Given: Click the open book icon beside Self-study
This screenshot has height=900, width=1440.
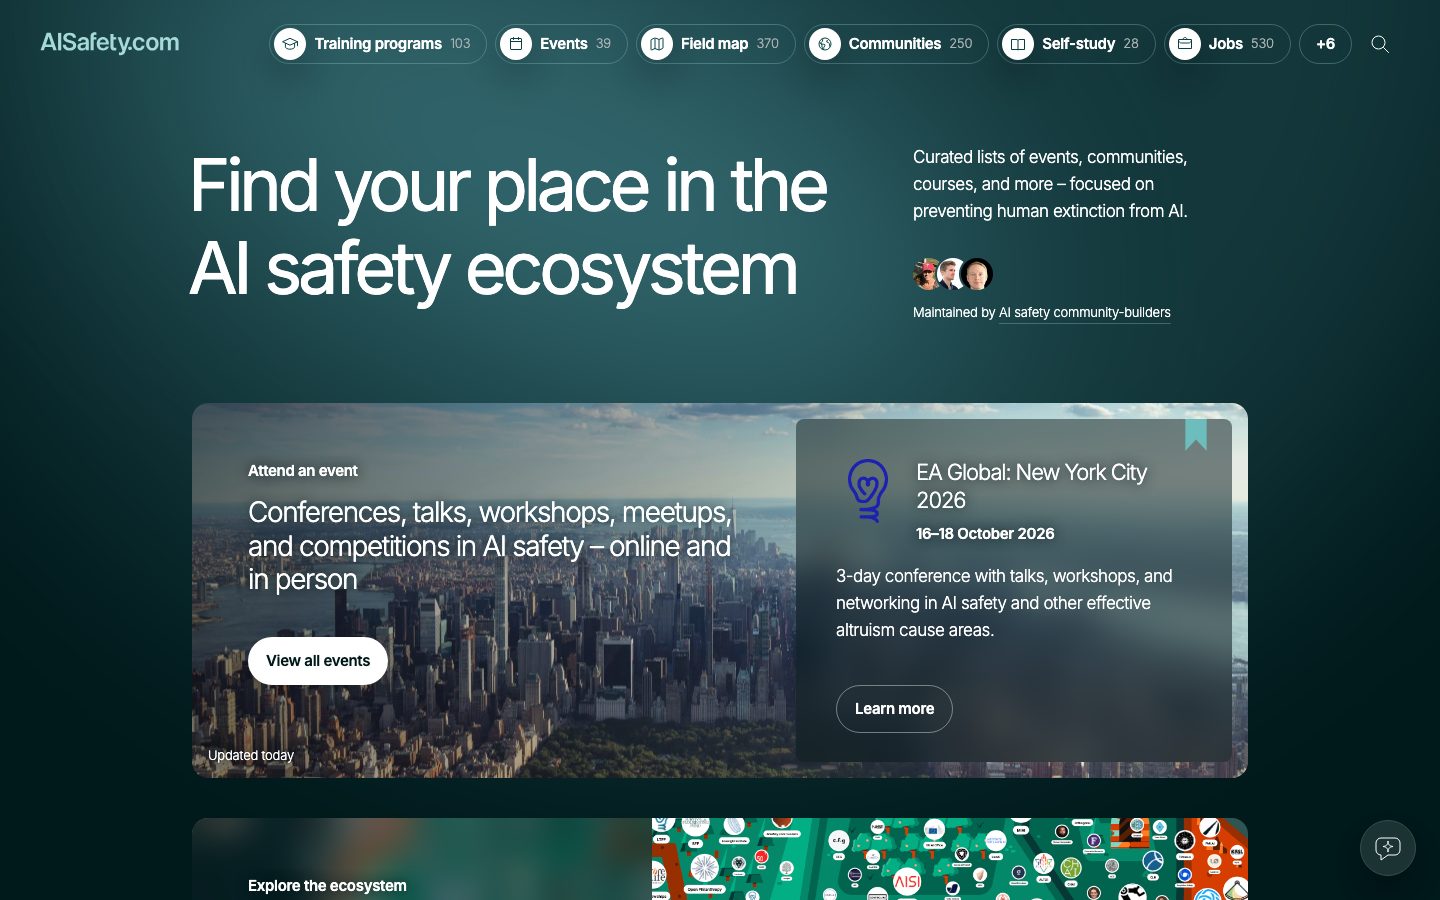Looking at the screenshot, I should click(x=1018, y=44).
